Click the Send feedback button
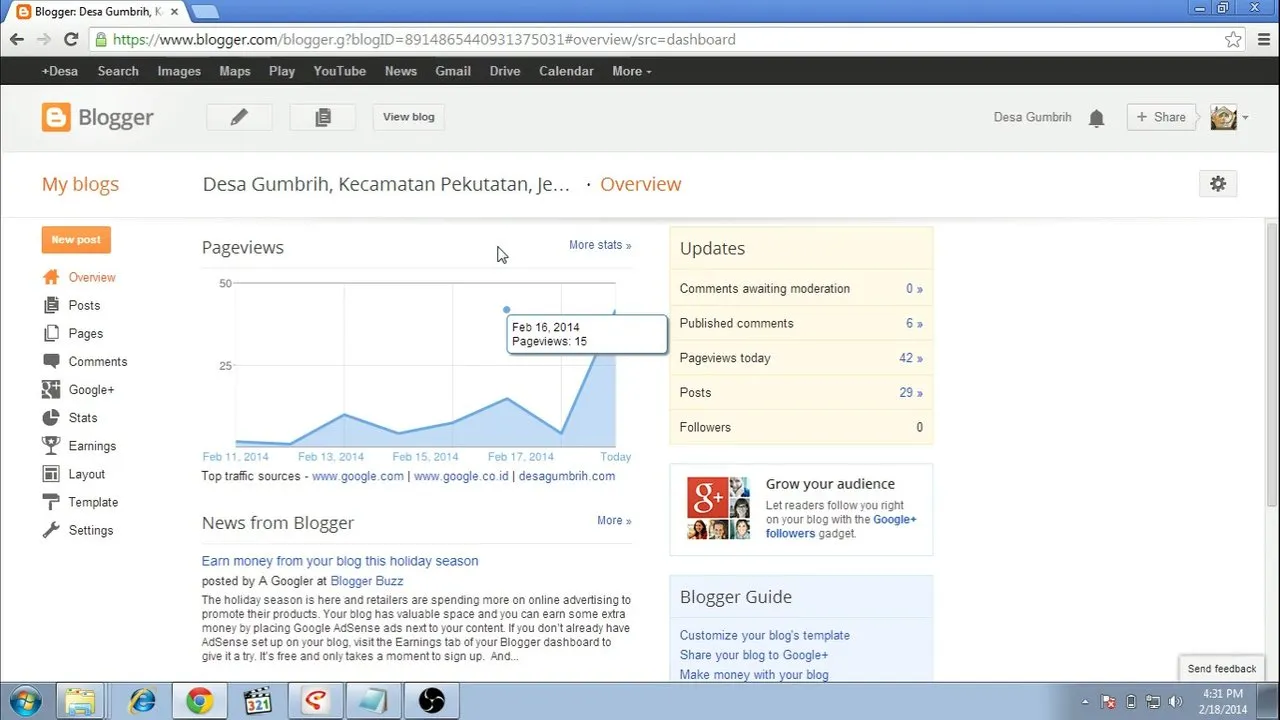 coord(1221,669)
